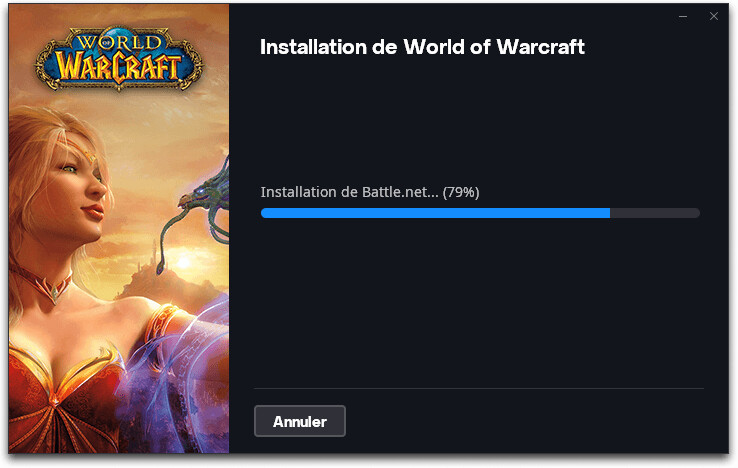
Task: Click the horizontal separator above Annuler
Action: coord(479,388)
